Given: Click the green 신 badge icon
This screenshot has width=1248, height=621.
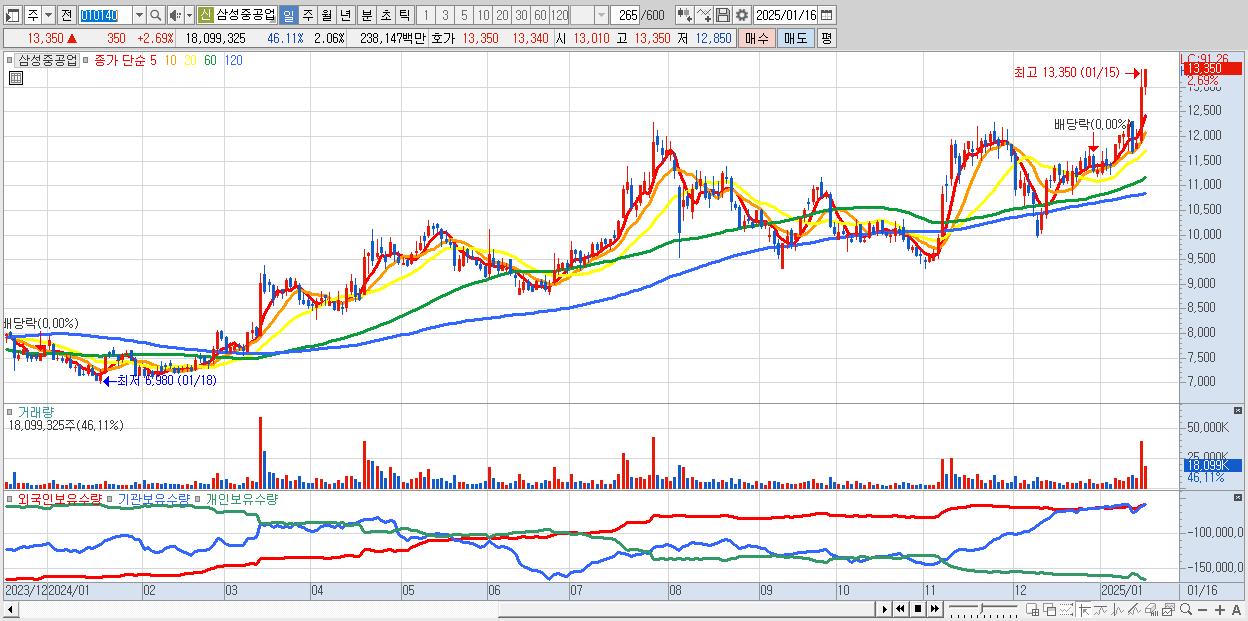Looking at the screenshot, I should [x=205, y=15].
